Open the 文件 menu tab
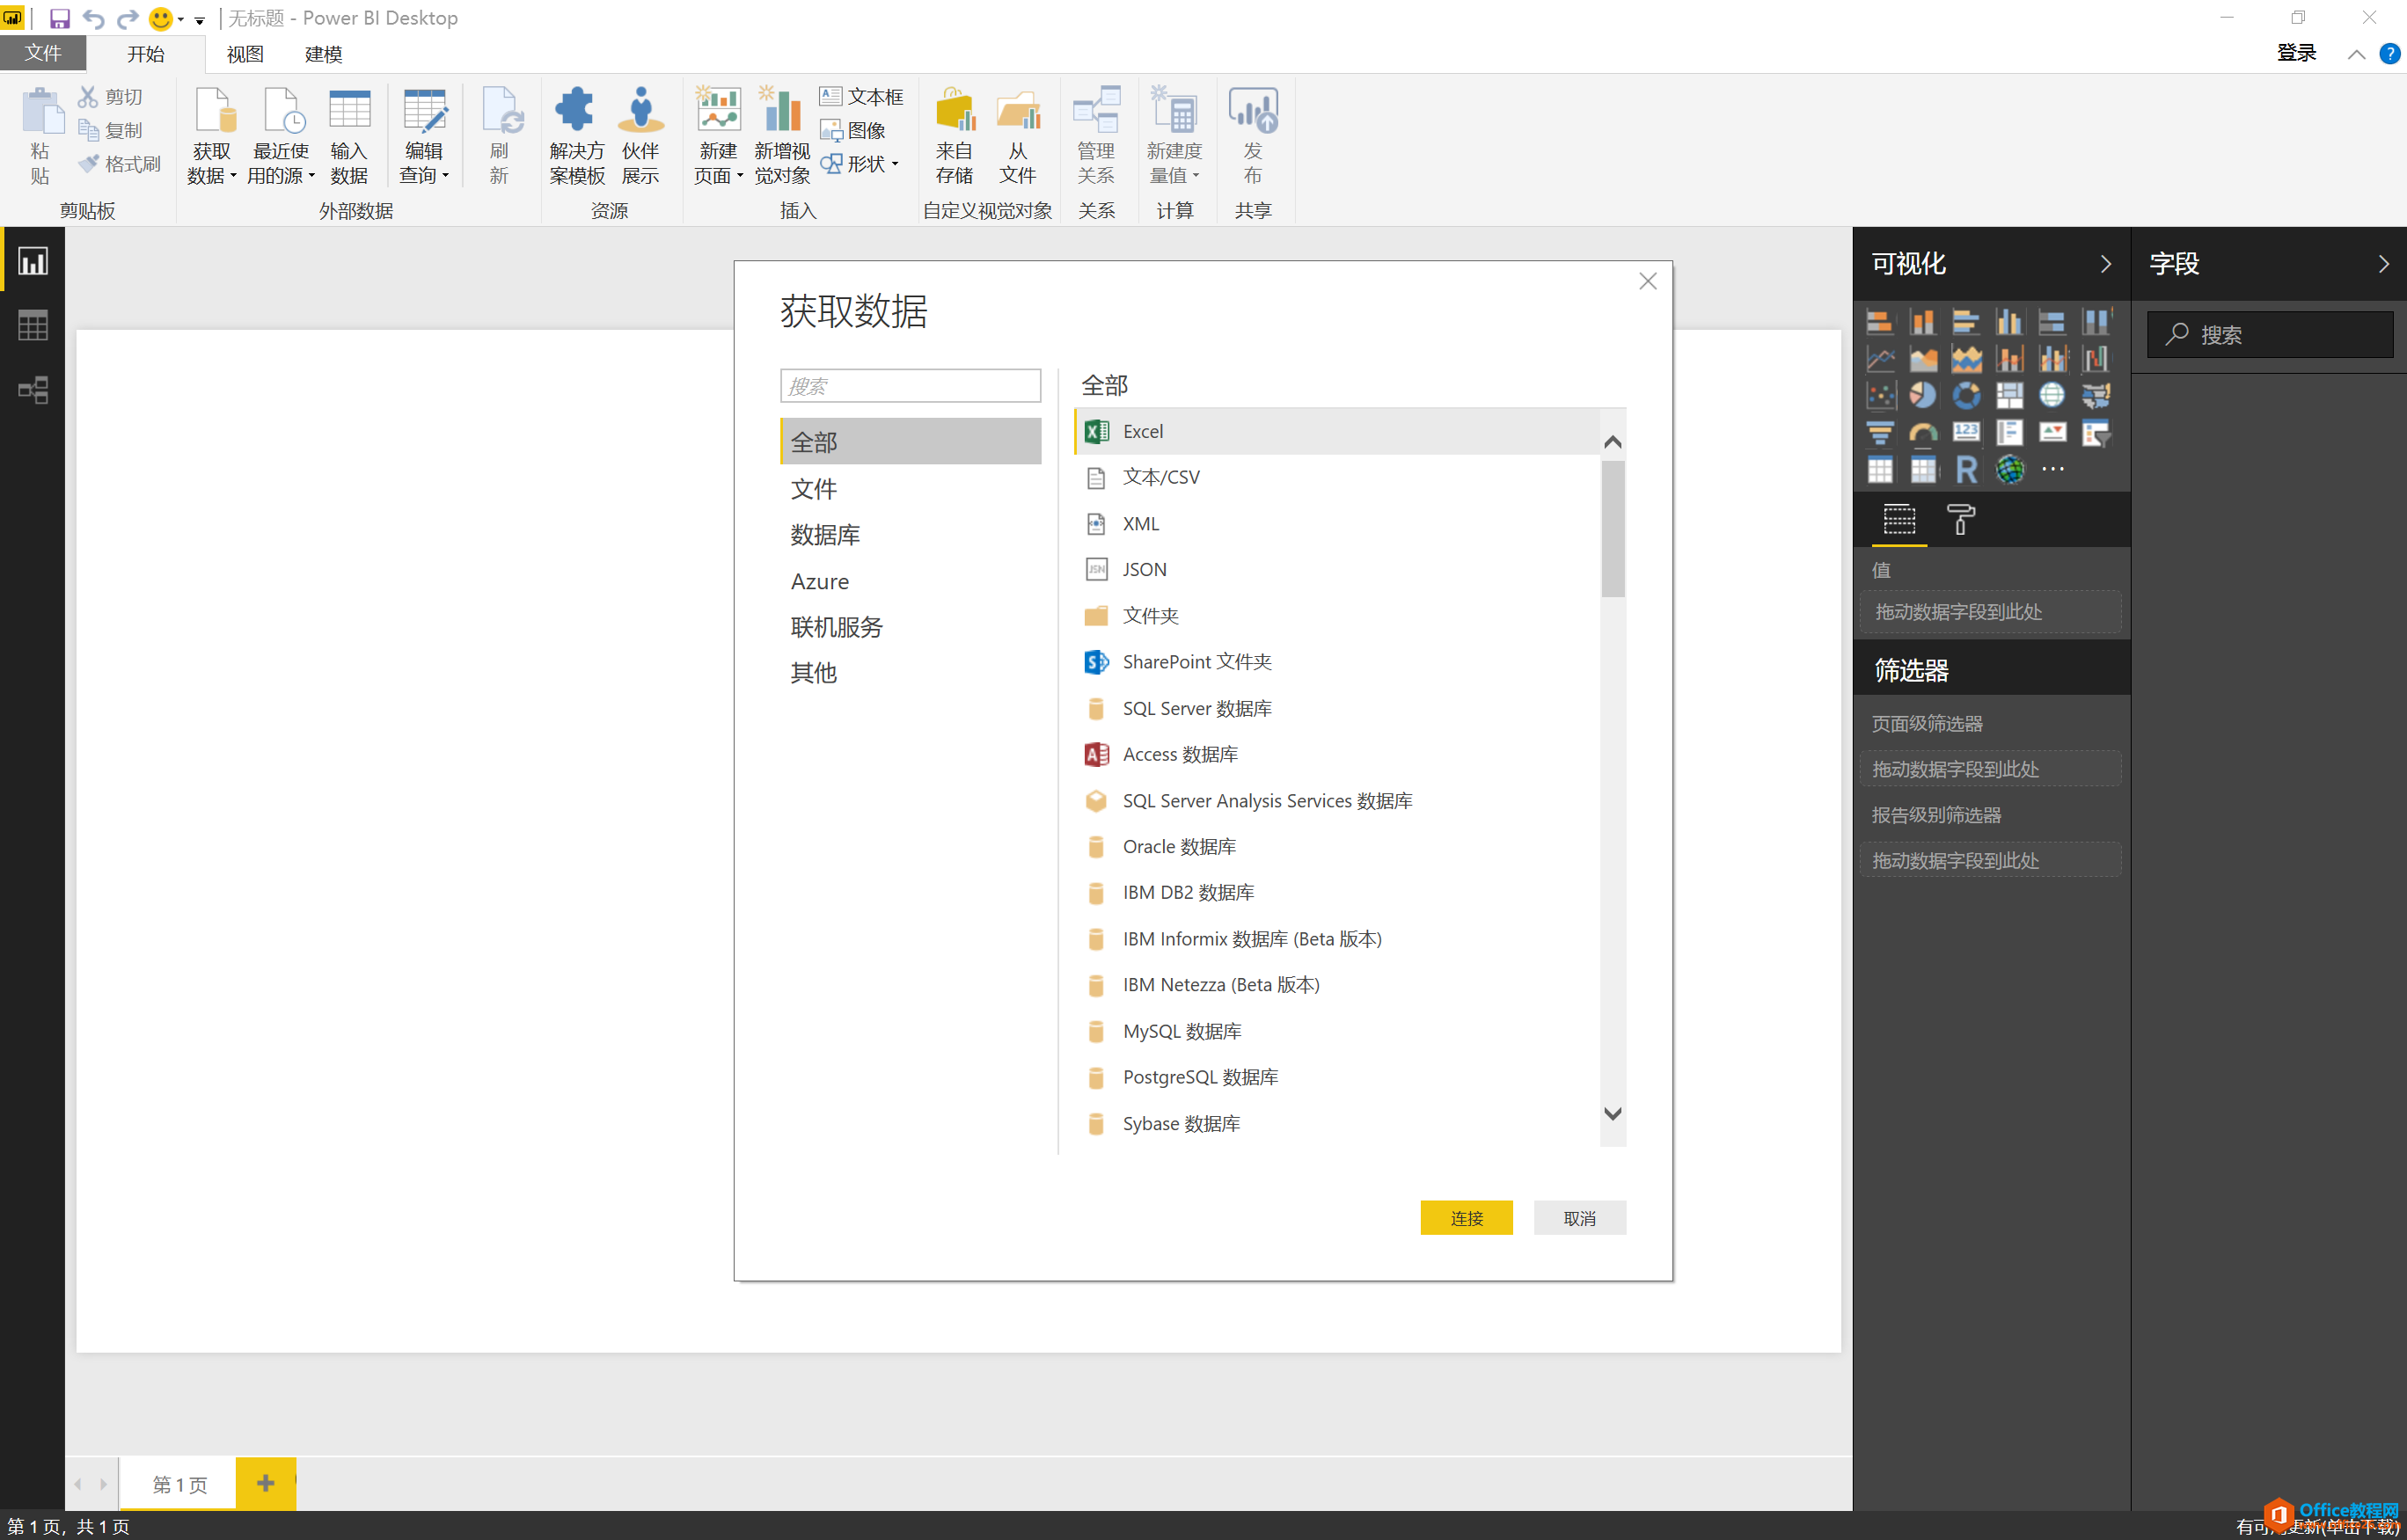The height and width of the screenshot is (1540, 2407). (x=43, y=53)
